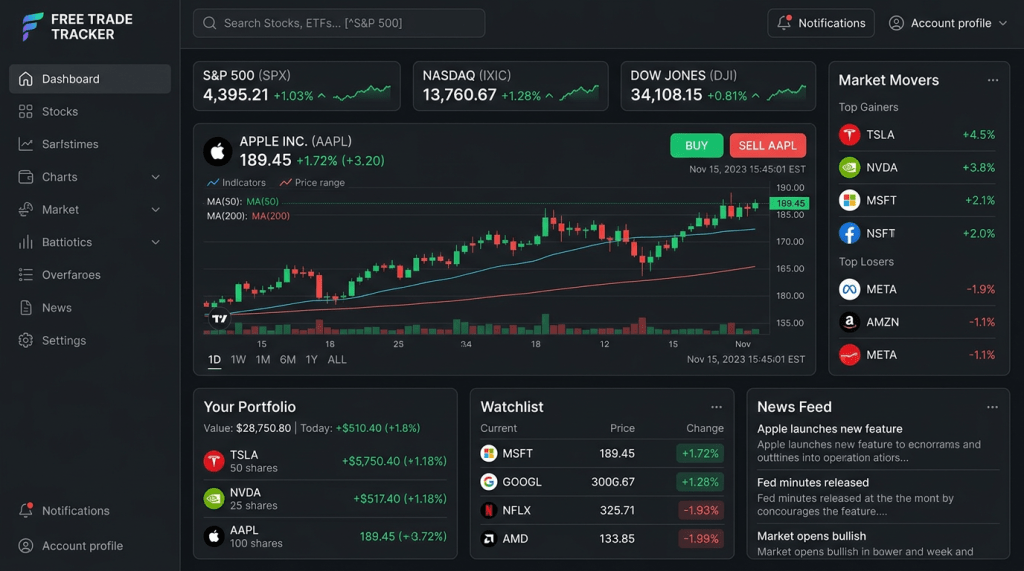Select the 1M timeframe tab
The image size is (1024, 571).
(263, 360)
